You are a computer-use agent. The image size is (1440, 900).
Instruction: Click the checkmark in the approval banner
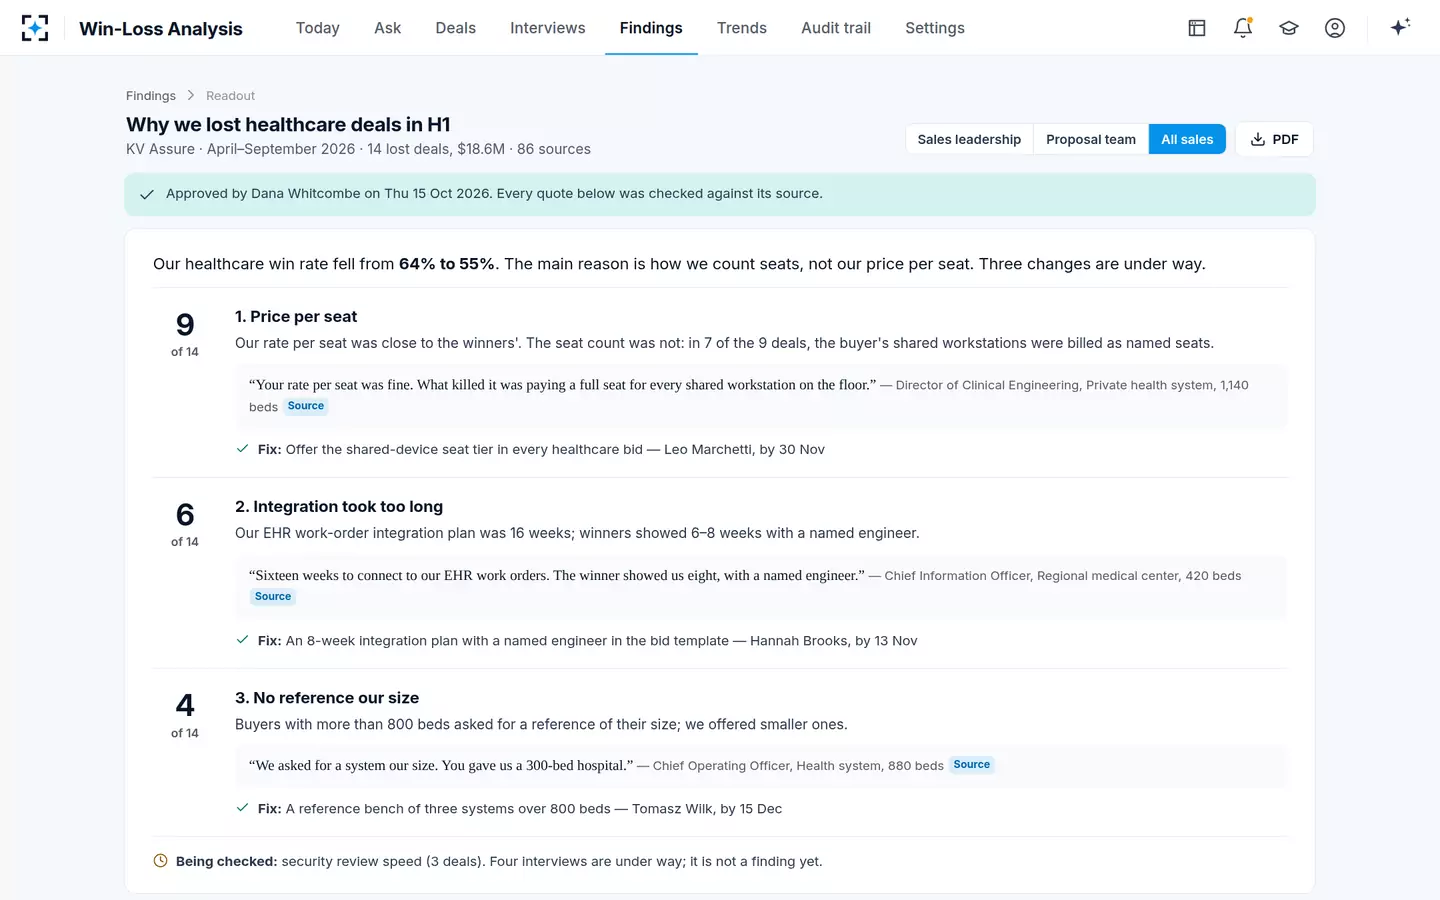coord(147,194)
